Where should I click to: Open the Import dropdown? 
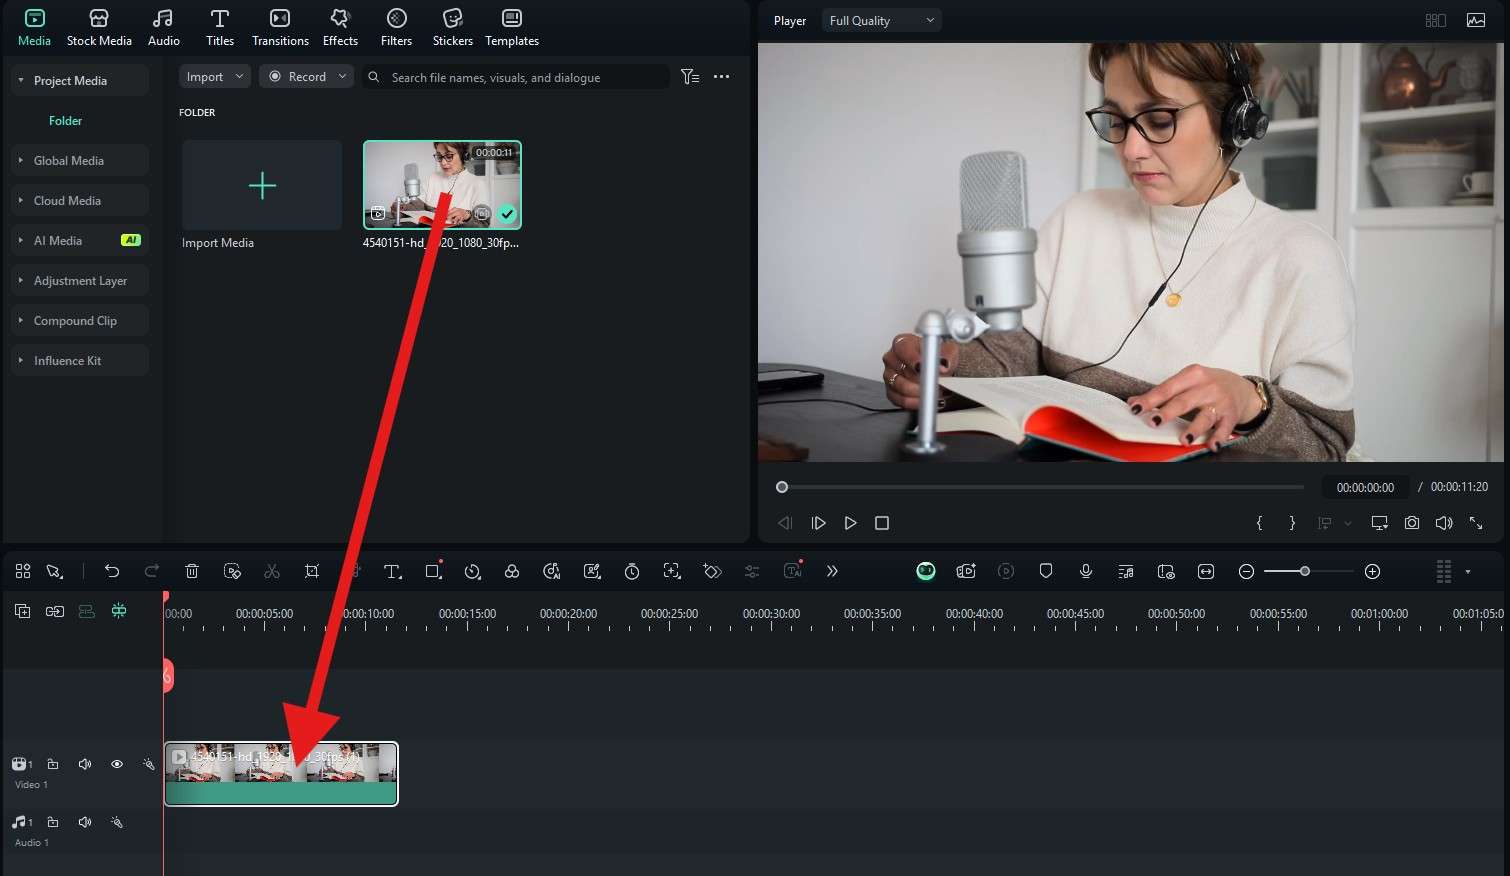214,77
